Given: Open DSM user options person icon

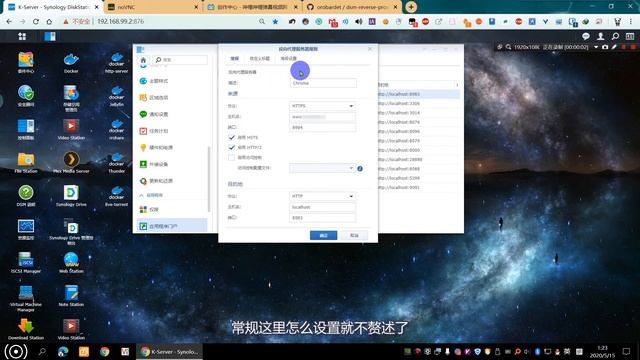Looking at the screenshot, I should click(x=600, y=36).
